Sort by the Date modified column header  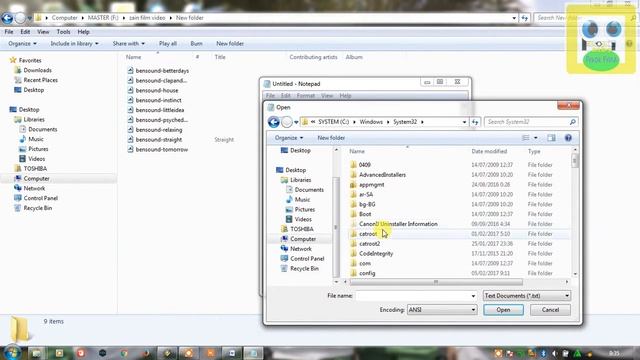(x=489, y=151)
